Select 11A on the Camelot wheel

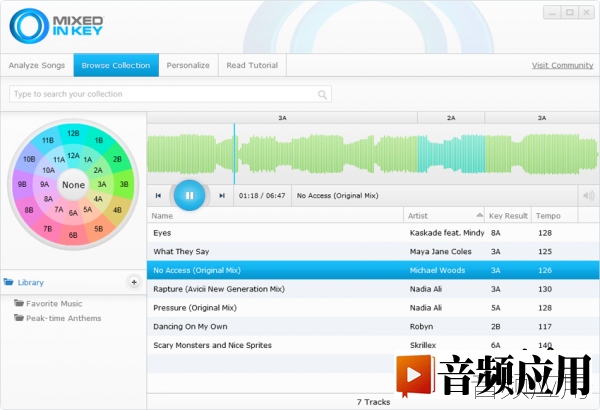(59, 160)
